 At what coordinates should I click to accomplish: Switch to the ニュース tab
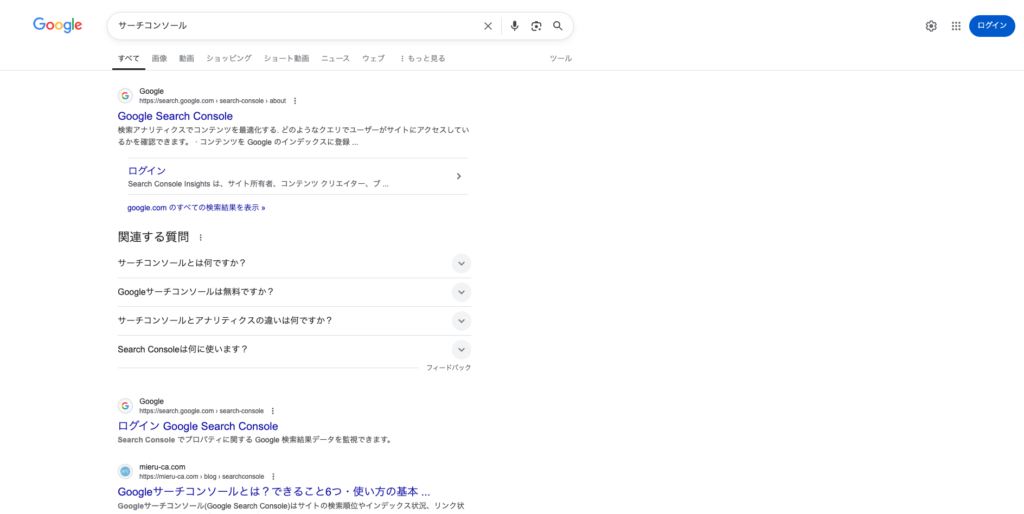point(335,58)
